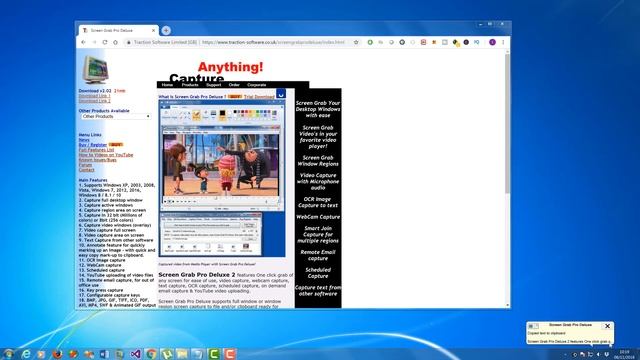Viewport: 640px width, 360px height.
Task: Click the volume speaker tray icon
Action: pyautogui.click(x=598, y=354)
